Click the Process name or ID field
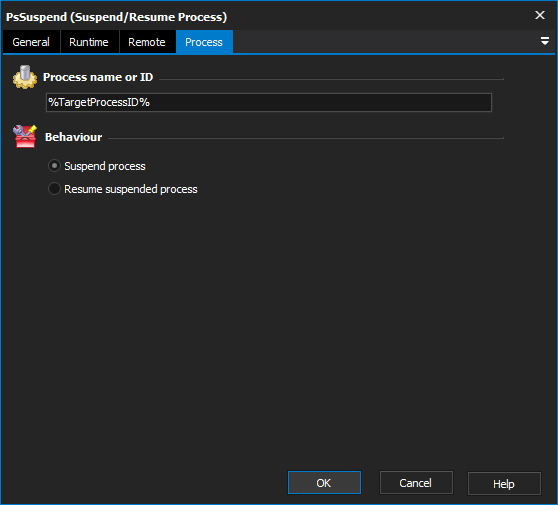558x505 pixels. [269, 102]
